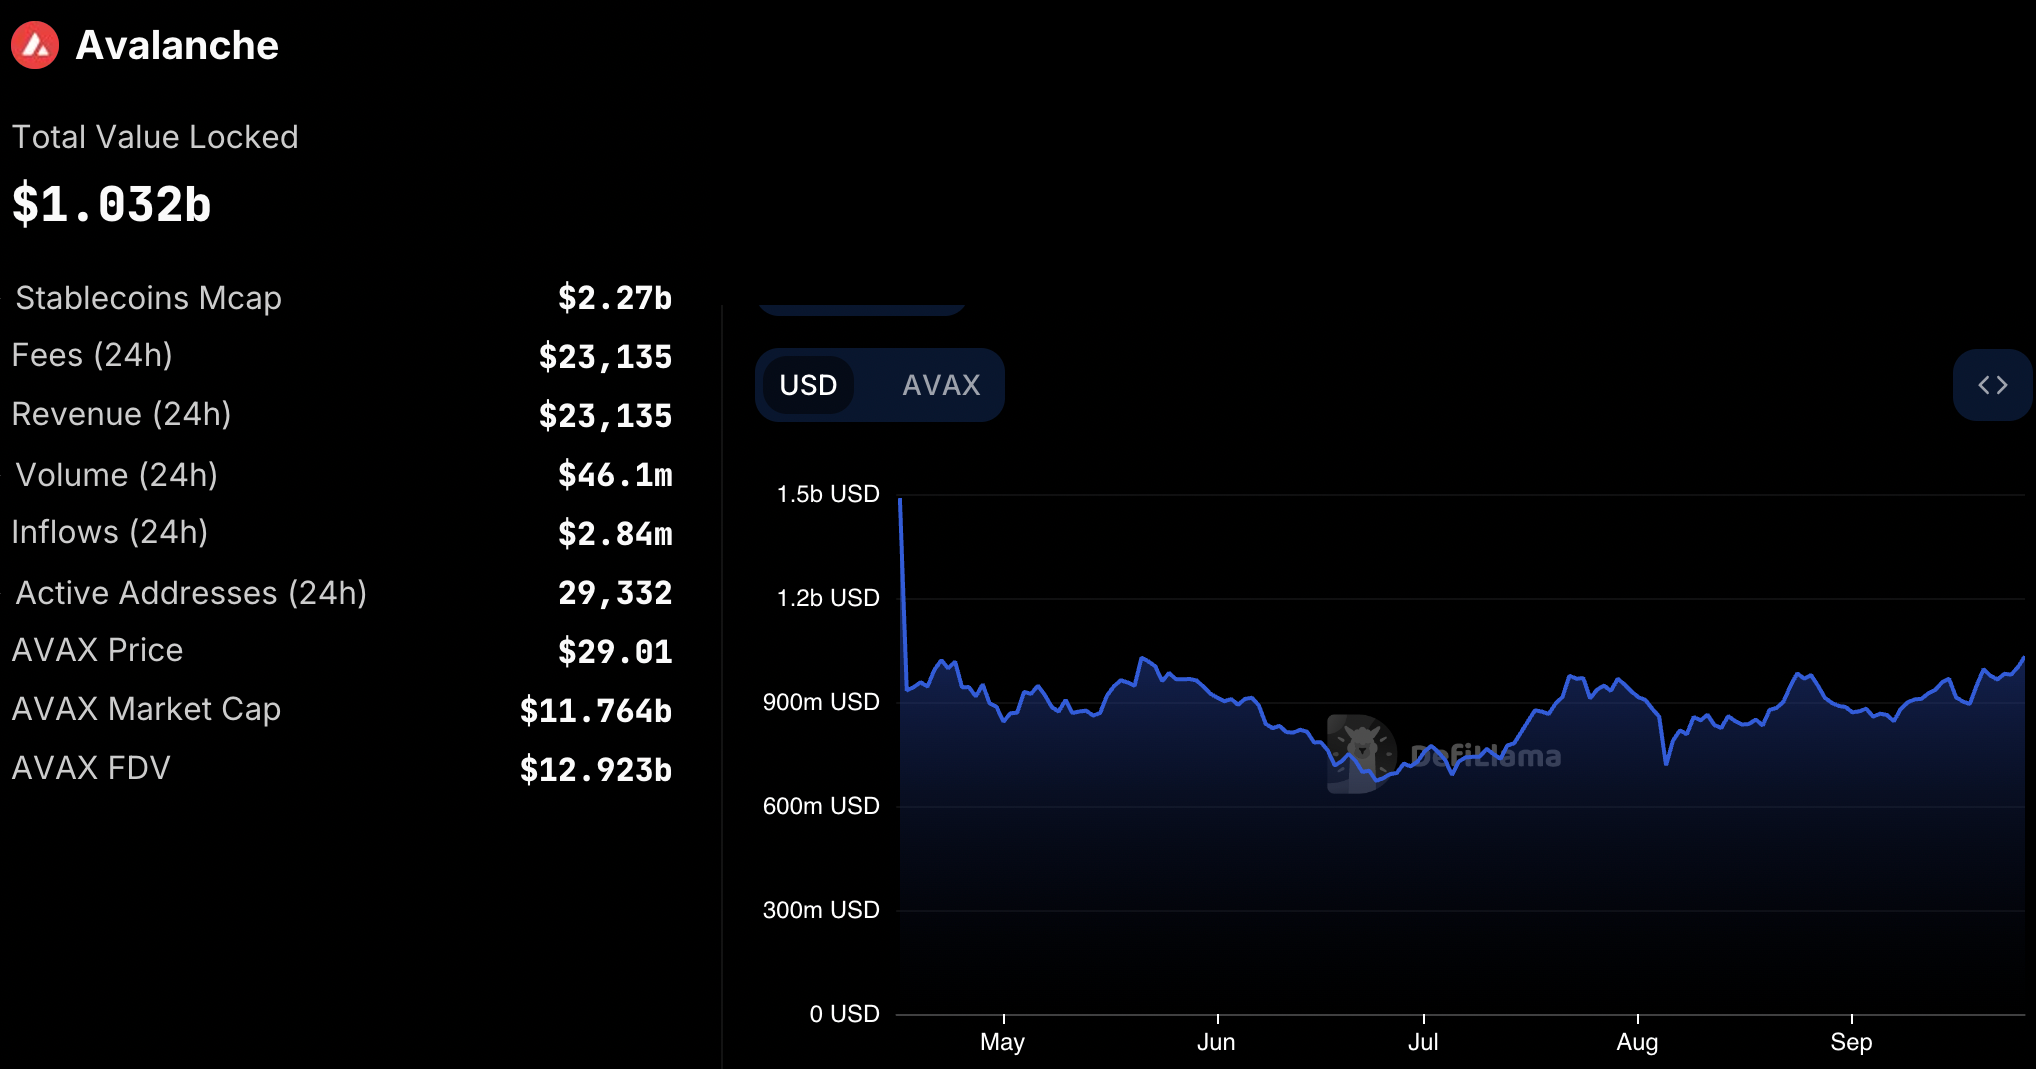
Task: Click the 600m USD axis label
Action: tap(821, 806)
